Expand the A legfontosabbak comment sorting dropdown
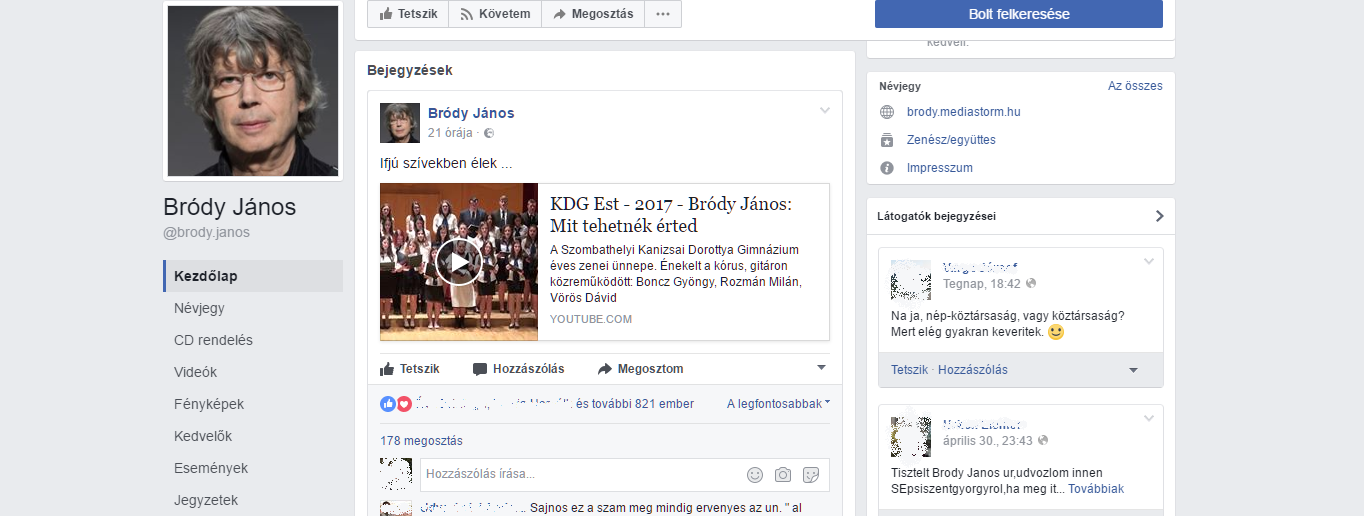 pyautogui.click(x=778, y=404)
